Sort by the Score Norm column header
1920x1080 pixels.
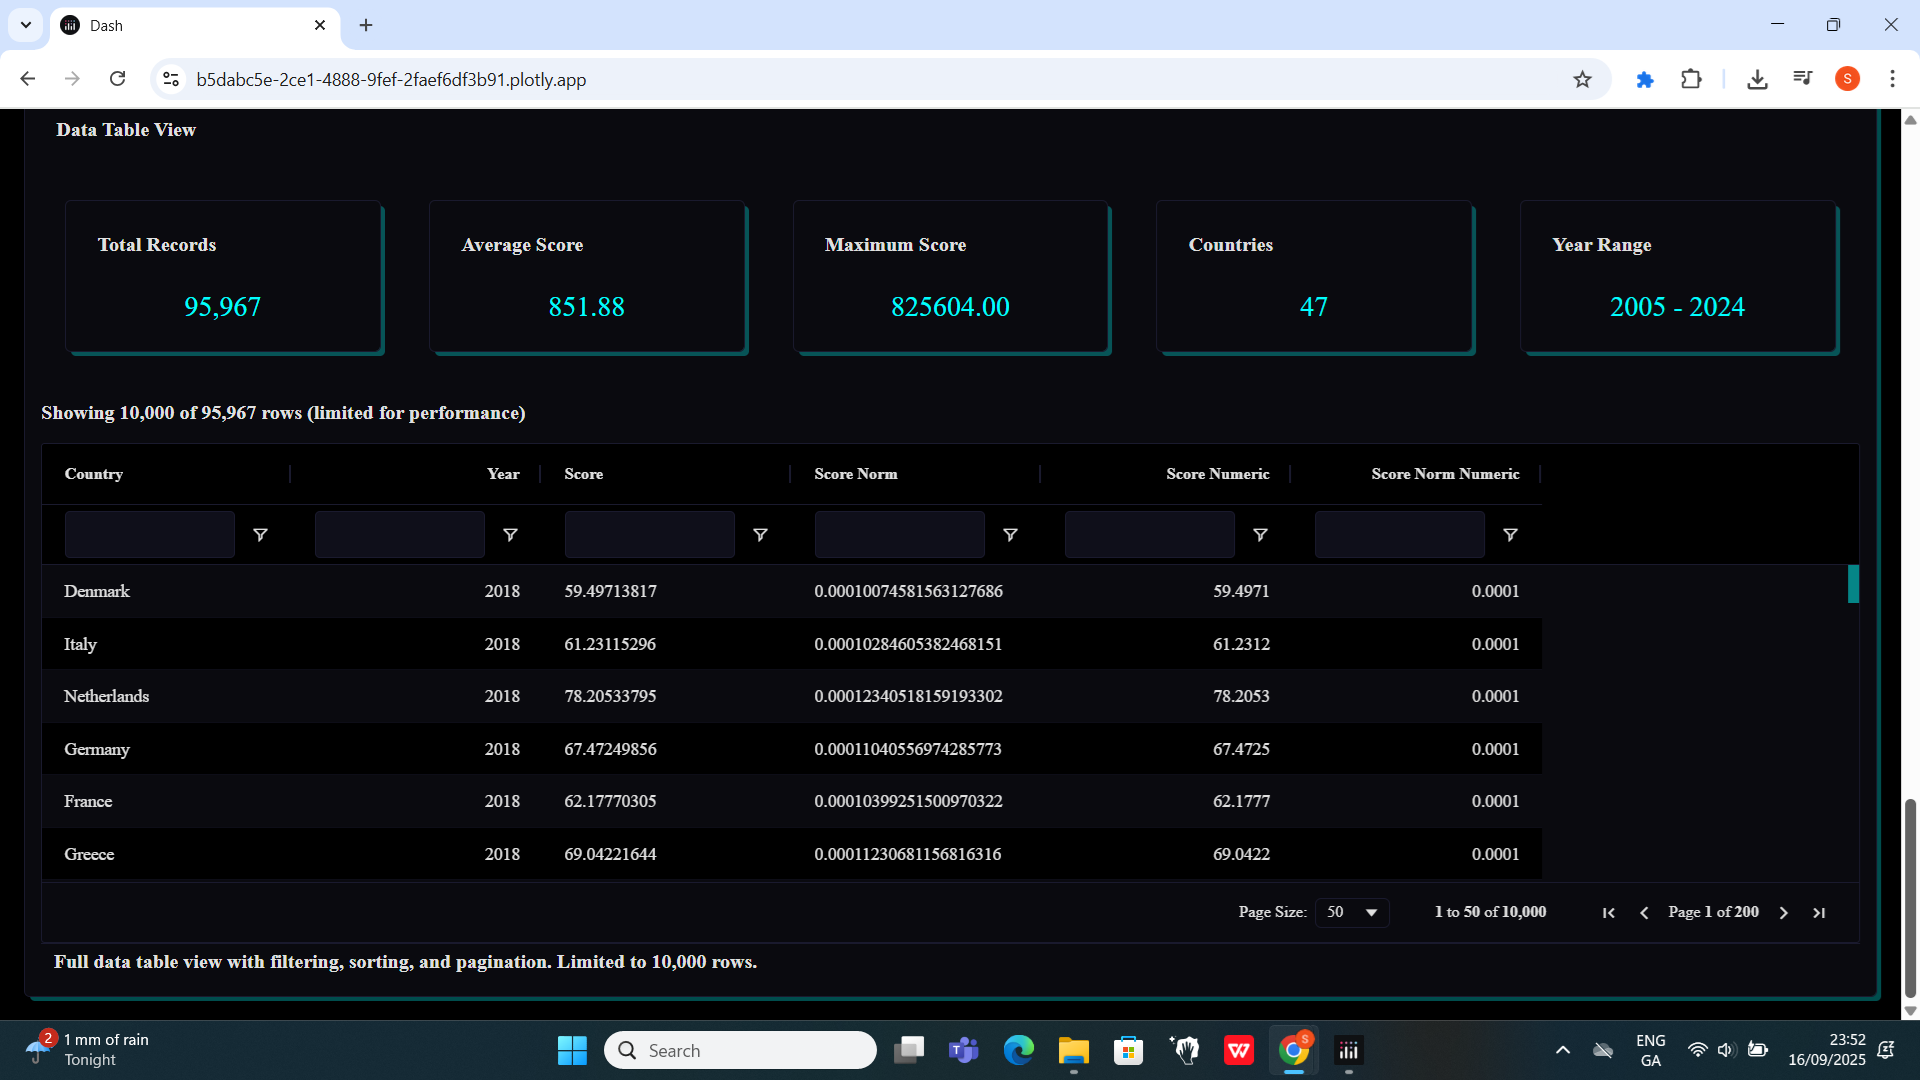pos(855,474)
